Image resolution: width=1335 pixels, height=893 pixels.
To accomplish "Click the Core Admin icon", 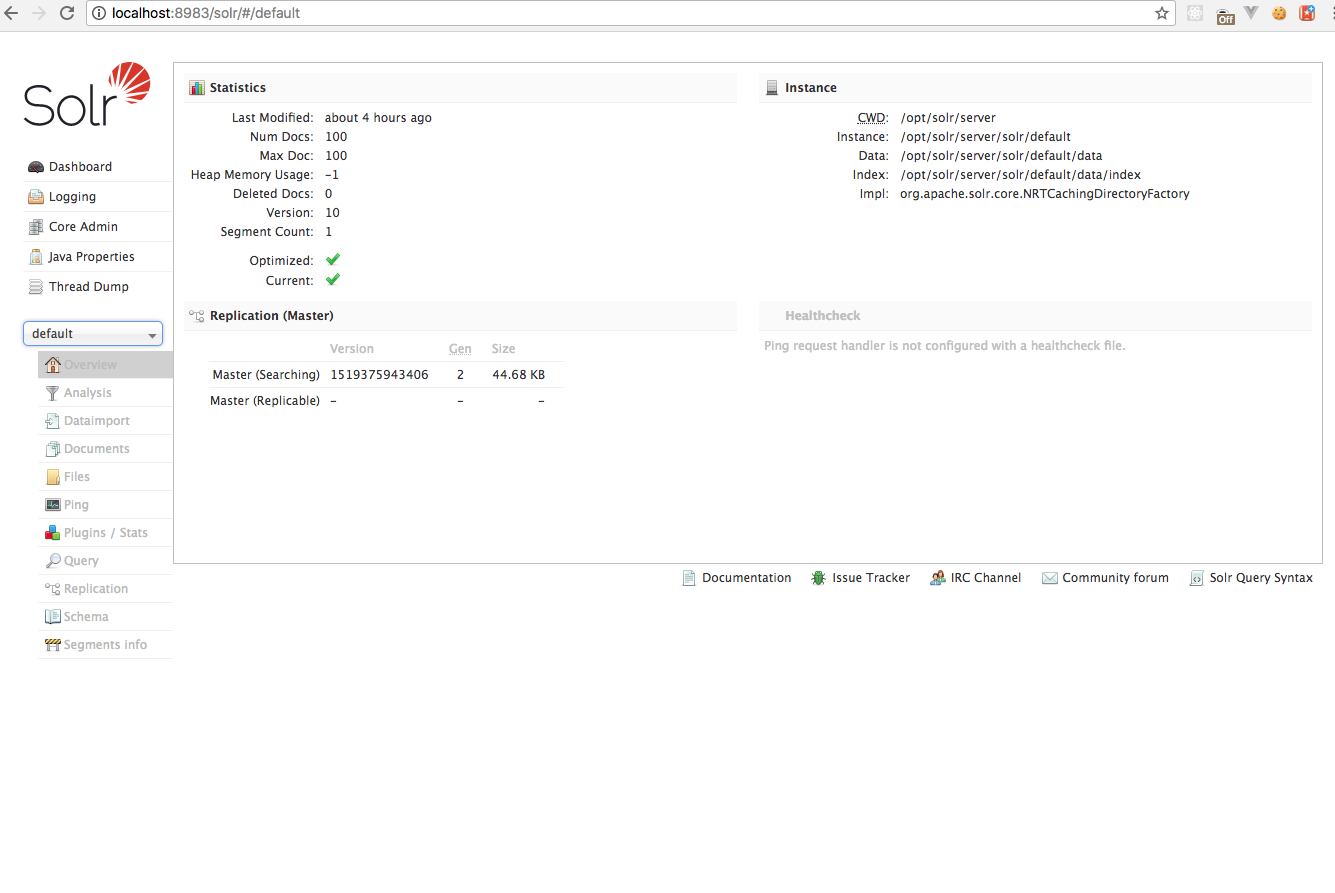I will pyautogui.click(x=36, y=227).
